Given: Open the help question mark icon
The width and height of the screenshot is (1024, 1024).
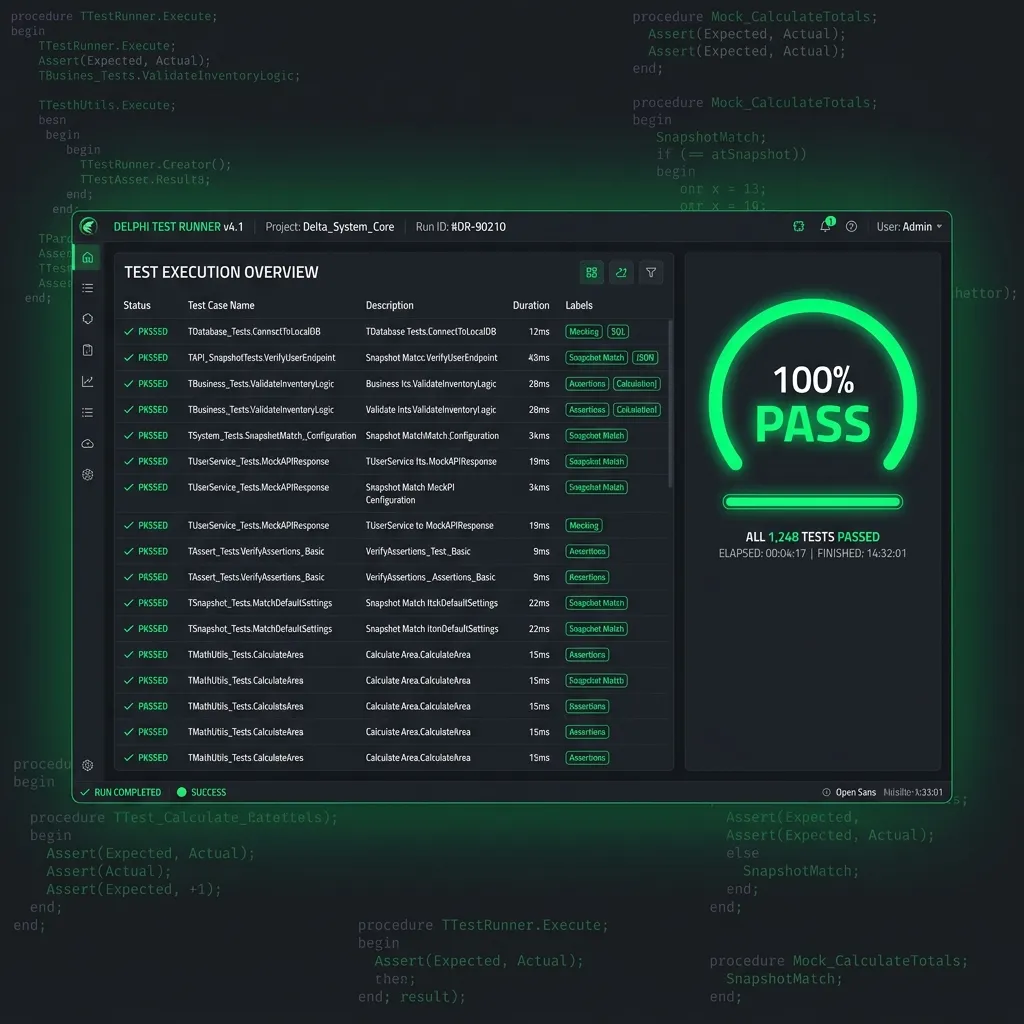Looking at the screenshot, I should pyautogui.click(x=851, y=227).
